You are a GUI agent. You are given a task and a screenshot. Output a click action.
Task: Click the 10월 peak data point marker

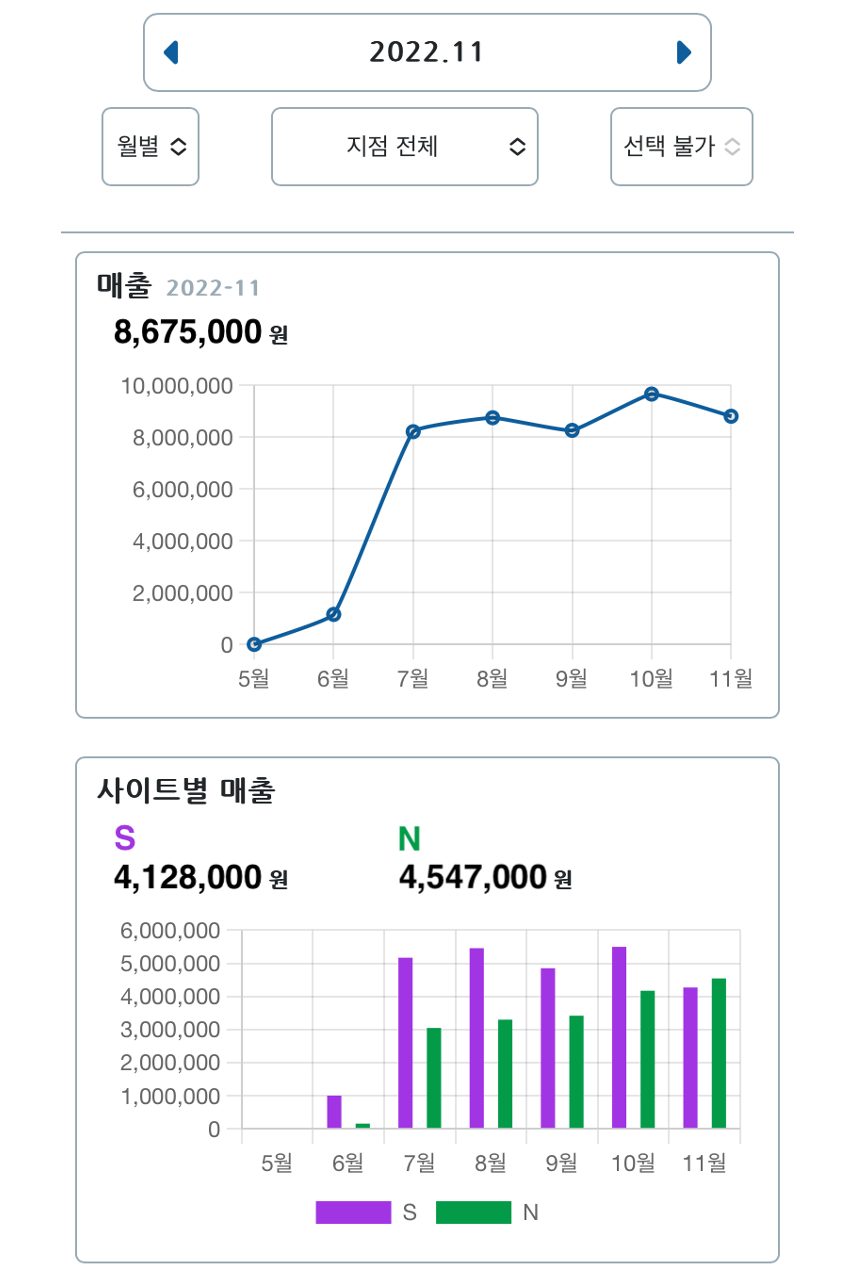[x=651, y=393]
